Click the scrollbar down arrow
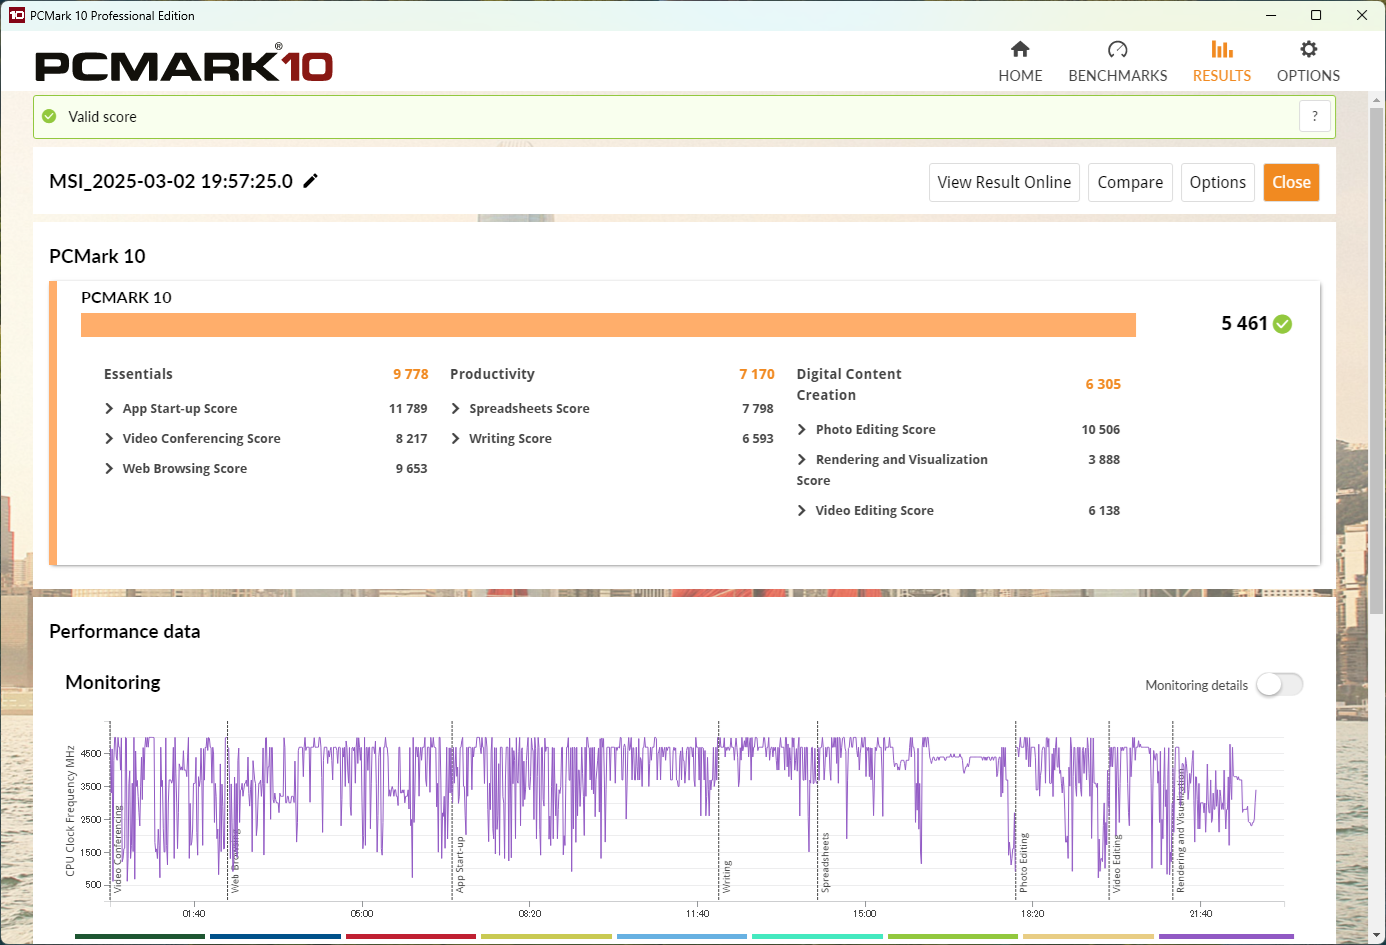The image size is (1386, 945). point(1376,936)
